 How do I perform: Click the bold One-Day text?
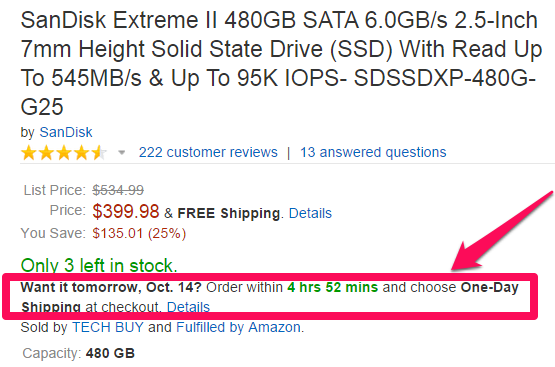click(x=490, y=287)
